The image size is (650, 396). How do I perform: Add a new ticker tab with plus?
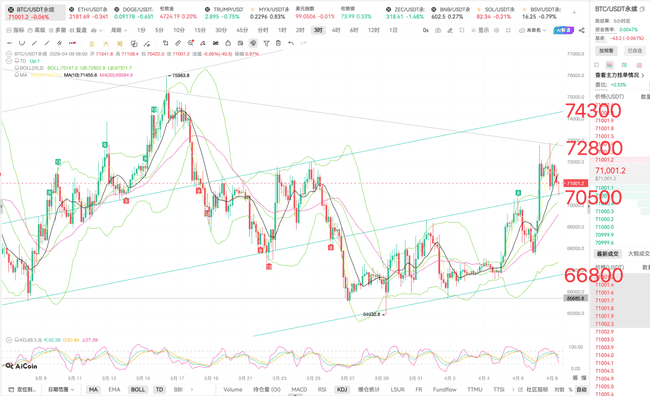[x=574, y=13]
